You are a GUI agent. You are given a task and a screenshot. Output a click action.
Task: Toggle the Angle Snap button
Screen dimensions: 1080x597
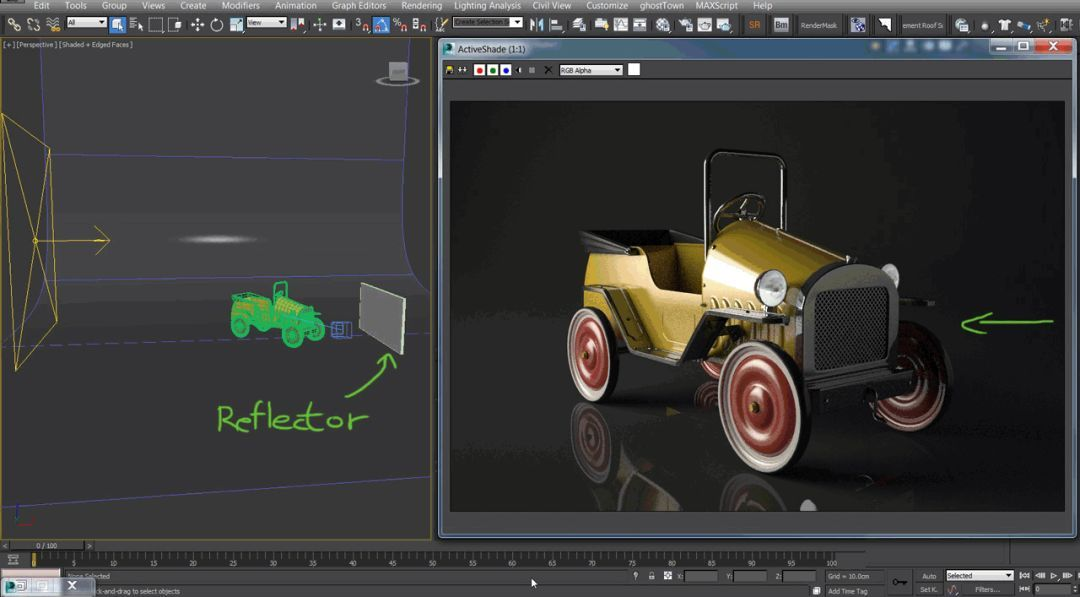pyautogui.click(x=381, y=24)
